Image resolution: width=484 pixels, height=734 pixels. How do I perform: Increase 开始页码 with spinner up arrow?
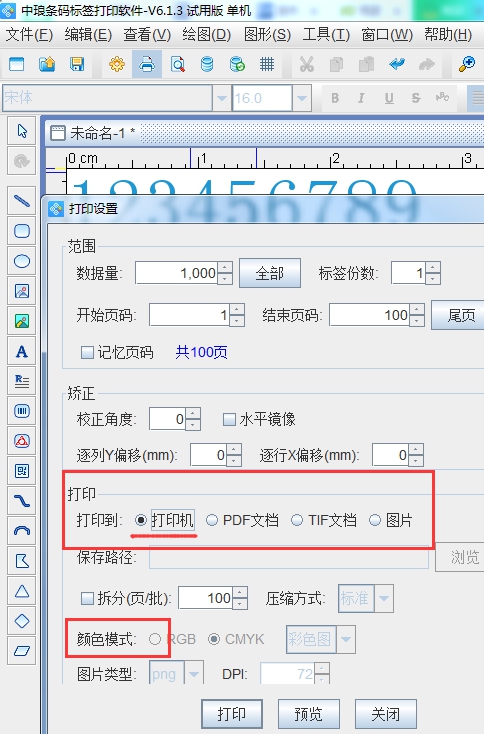click(237, 309)
